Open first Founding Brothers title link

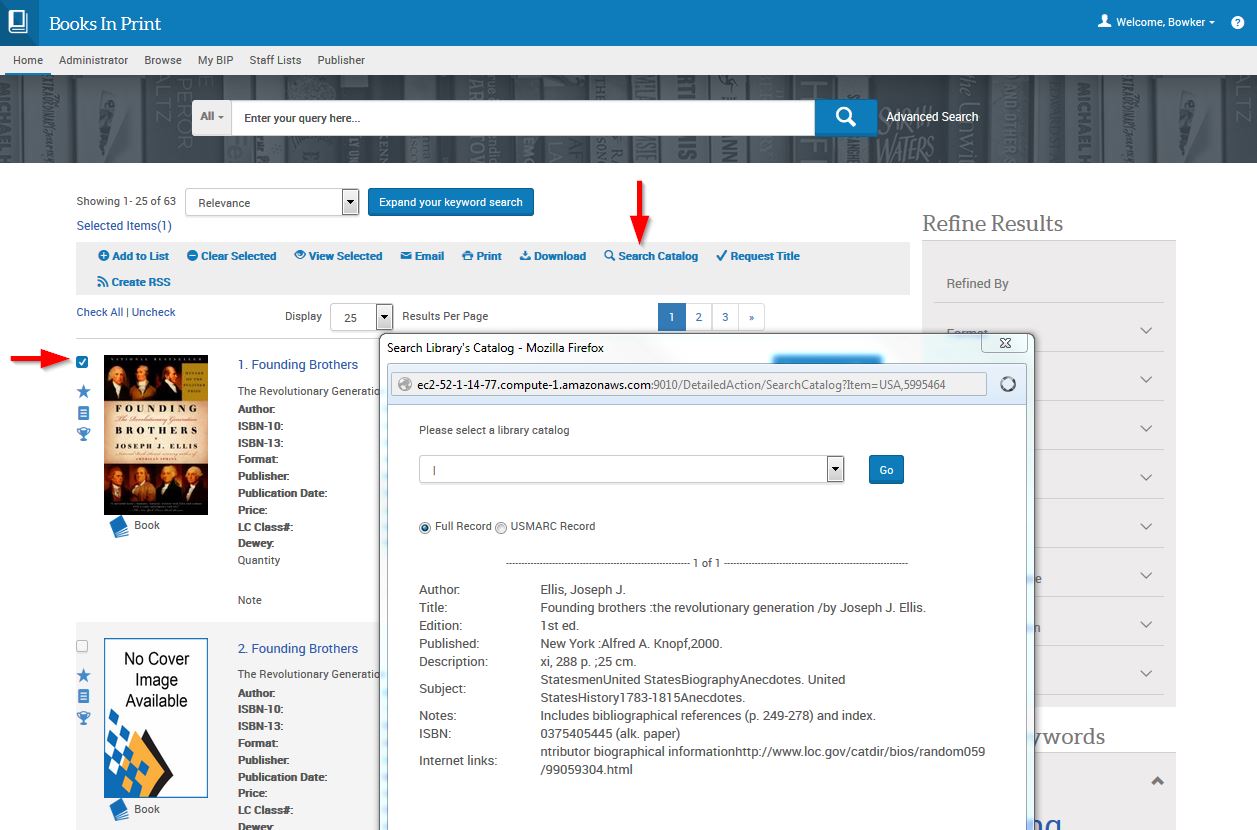point(298,365)
